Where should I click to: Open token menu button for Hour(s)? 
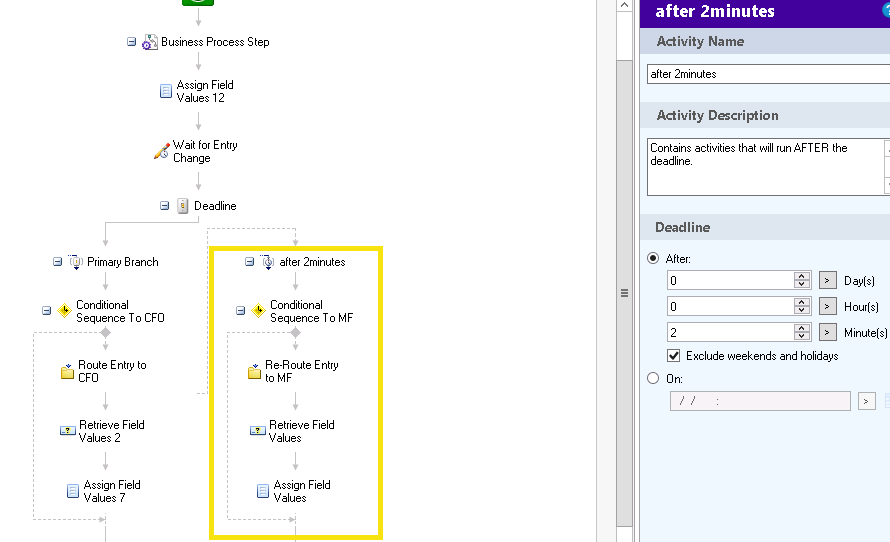828,306
